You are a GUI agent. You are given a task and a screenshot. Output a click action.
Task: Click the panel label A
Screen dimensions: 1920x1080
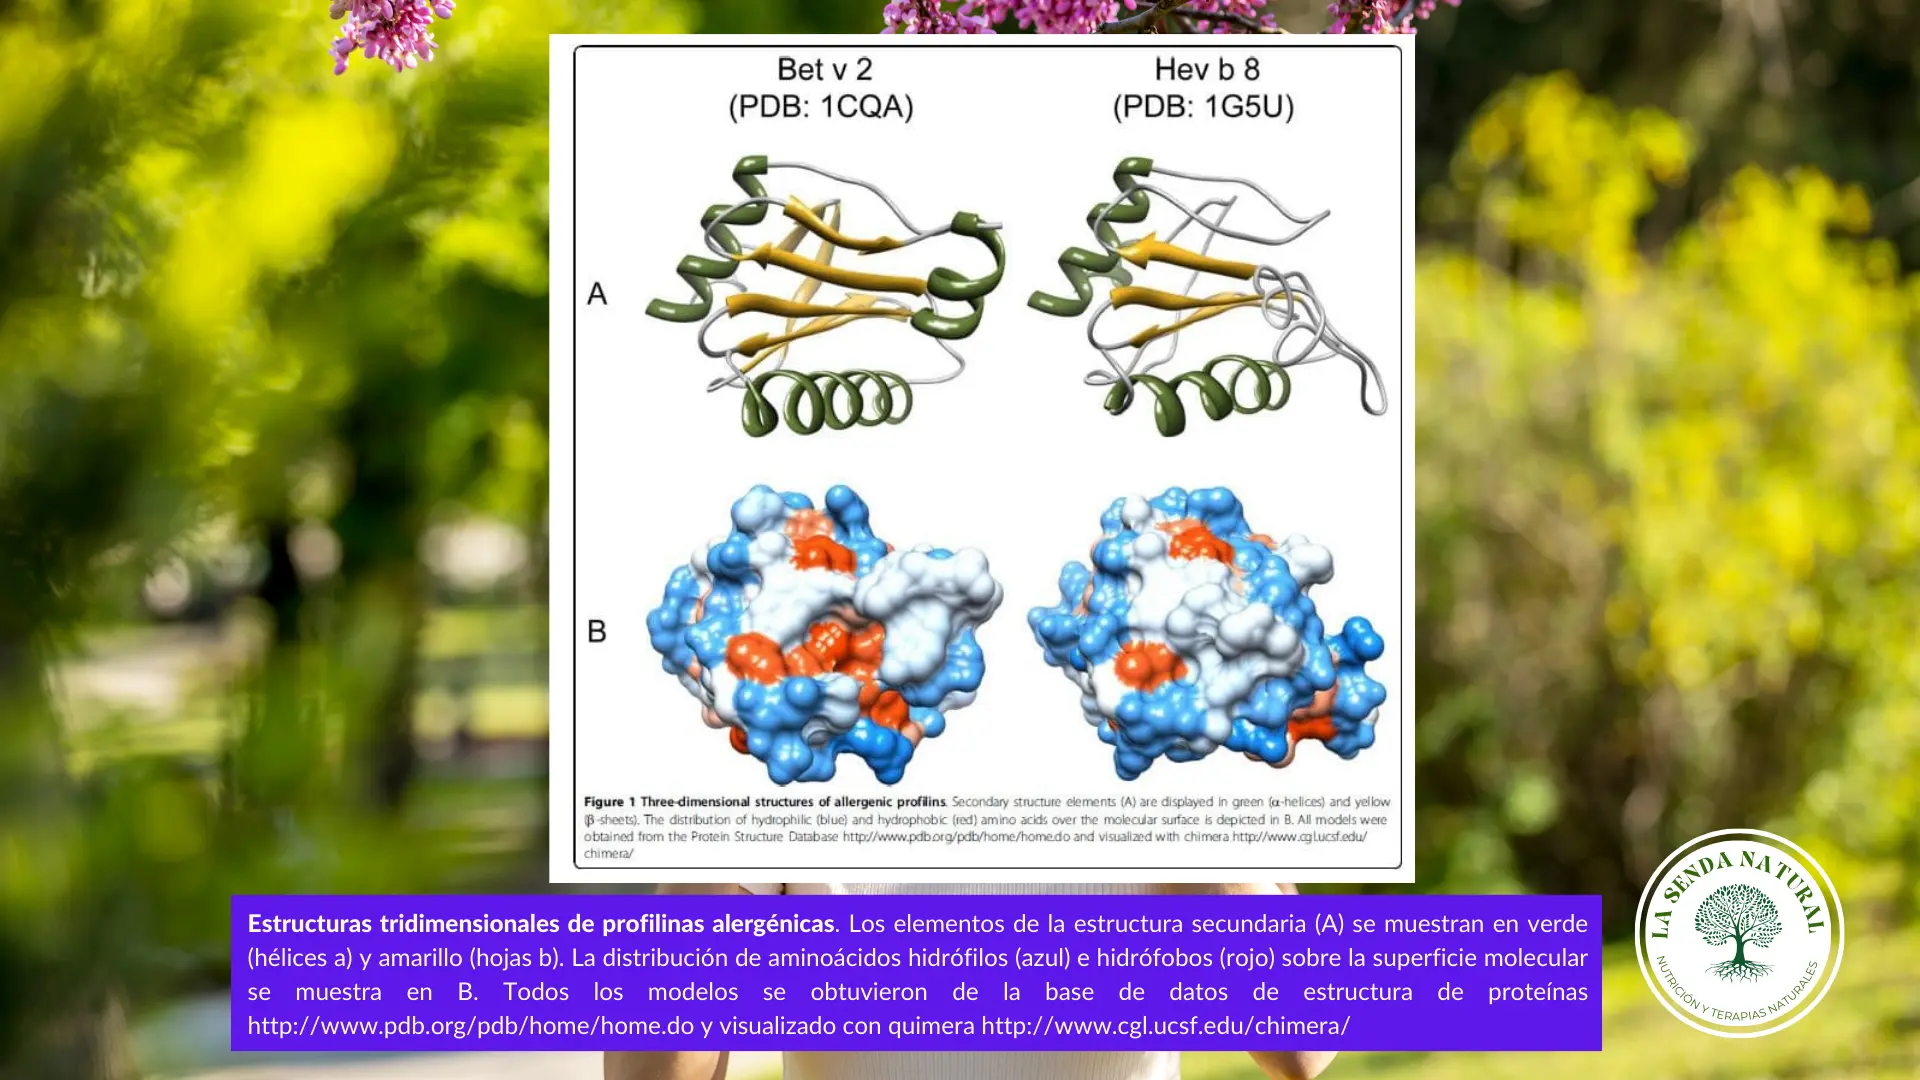pyautogui.click(x=597, y=294)
